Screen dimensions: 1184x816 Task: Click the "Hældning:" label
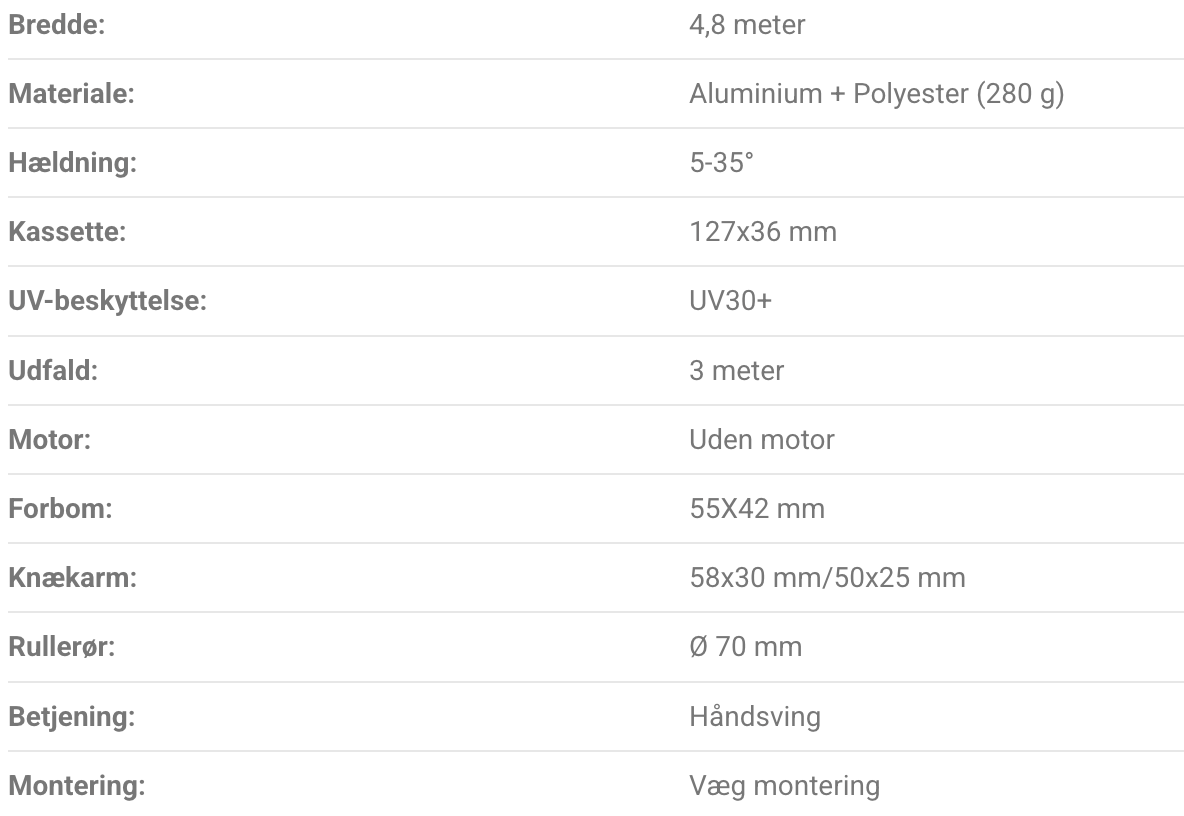[x=72, y=163]
